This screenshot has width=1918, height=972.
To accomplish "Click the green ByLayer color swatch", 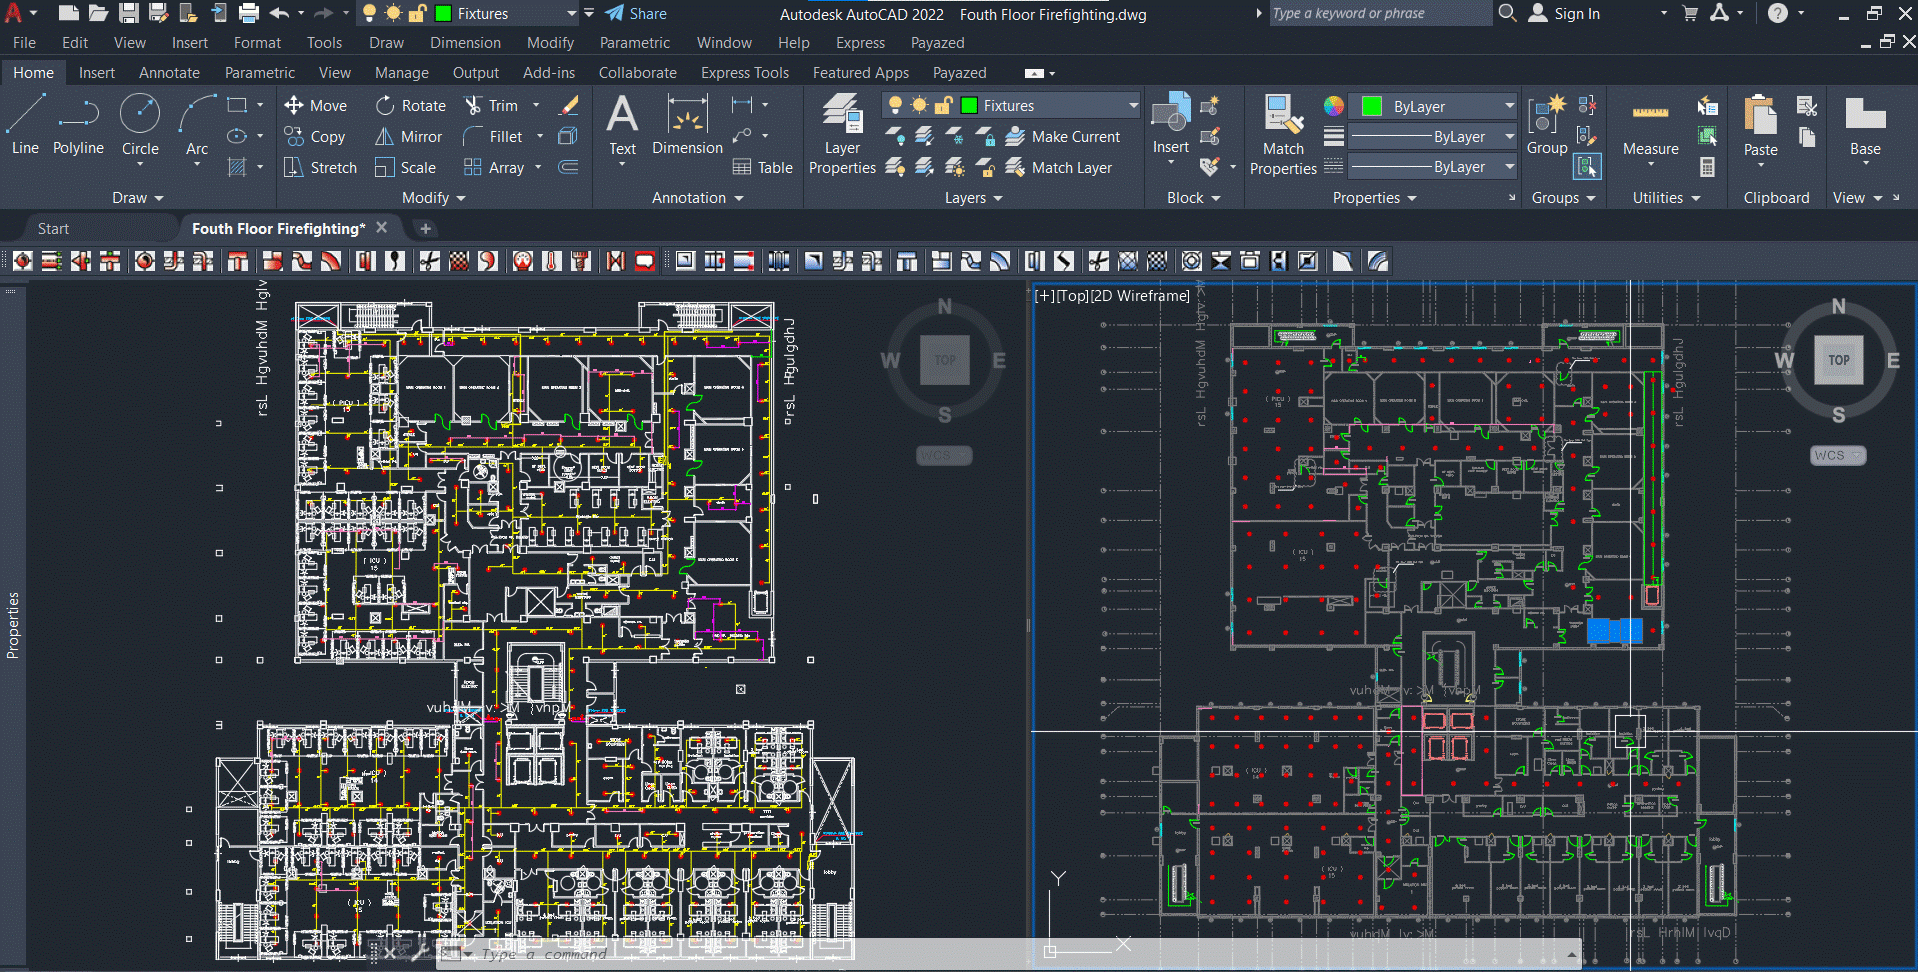I will (1372, 106).
